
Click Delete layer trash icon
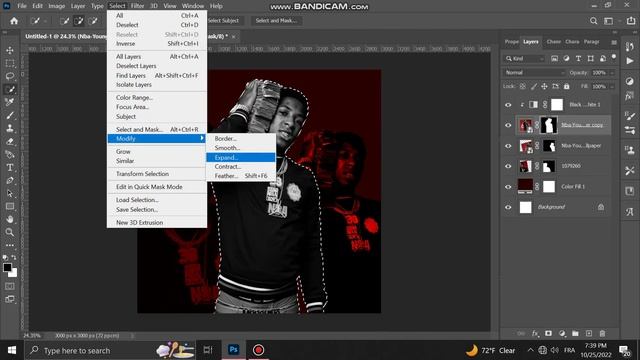[x=602, y=333]
